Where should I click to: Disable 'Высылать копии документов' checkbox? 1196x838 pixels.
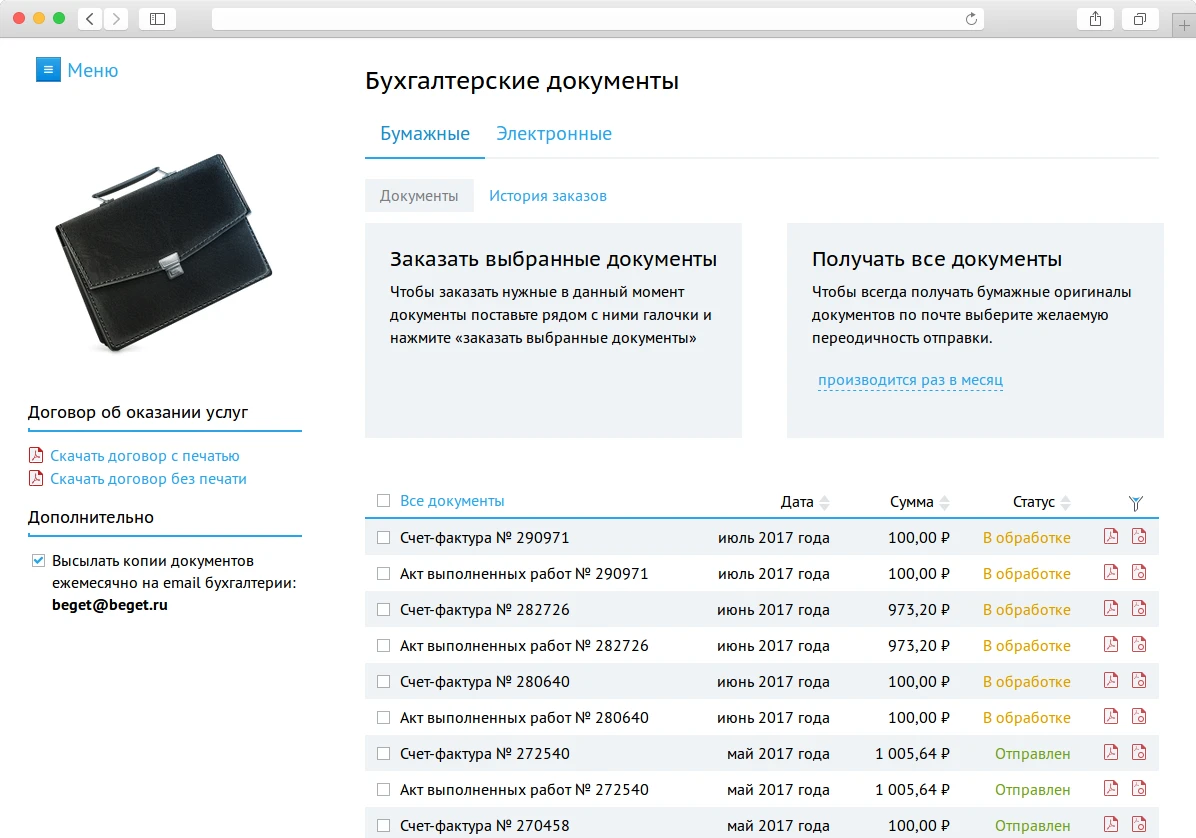37,560
